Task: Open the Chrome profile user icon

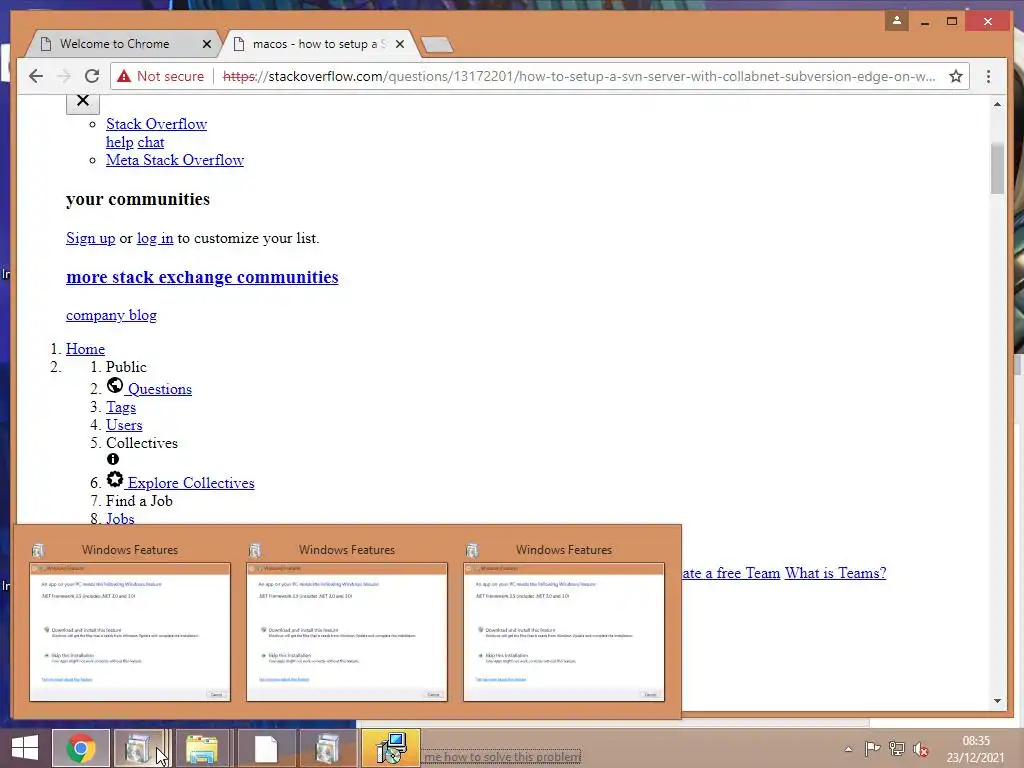Action: tap(897, 21)
